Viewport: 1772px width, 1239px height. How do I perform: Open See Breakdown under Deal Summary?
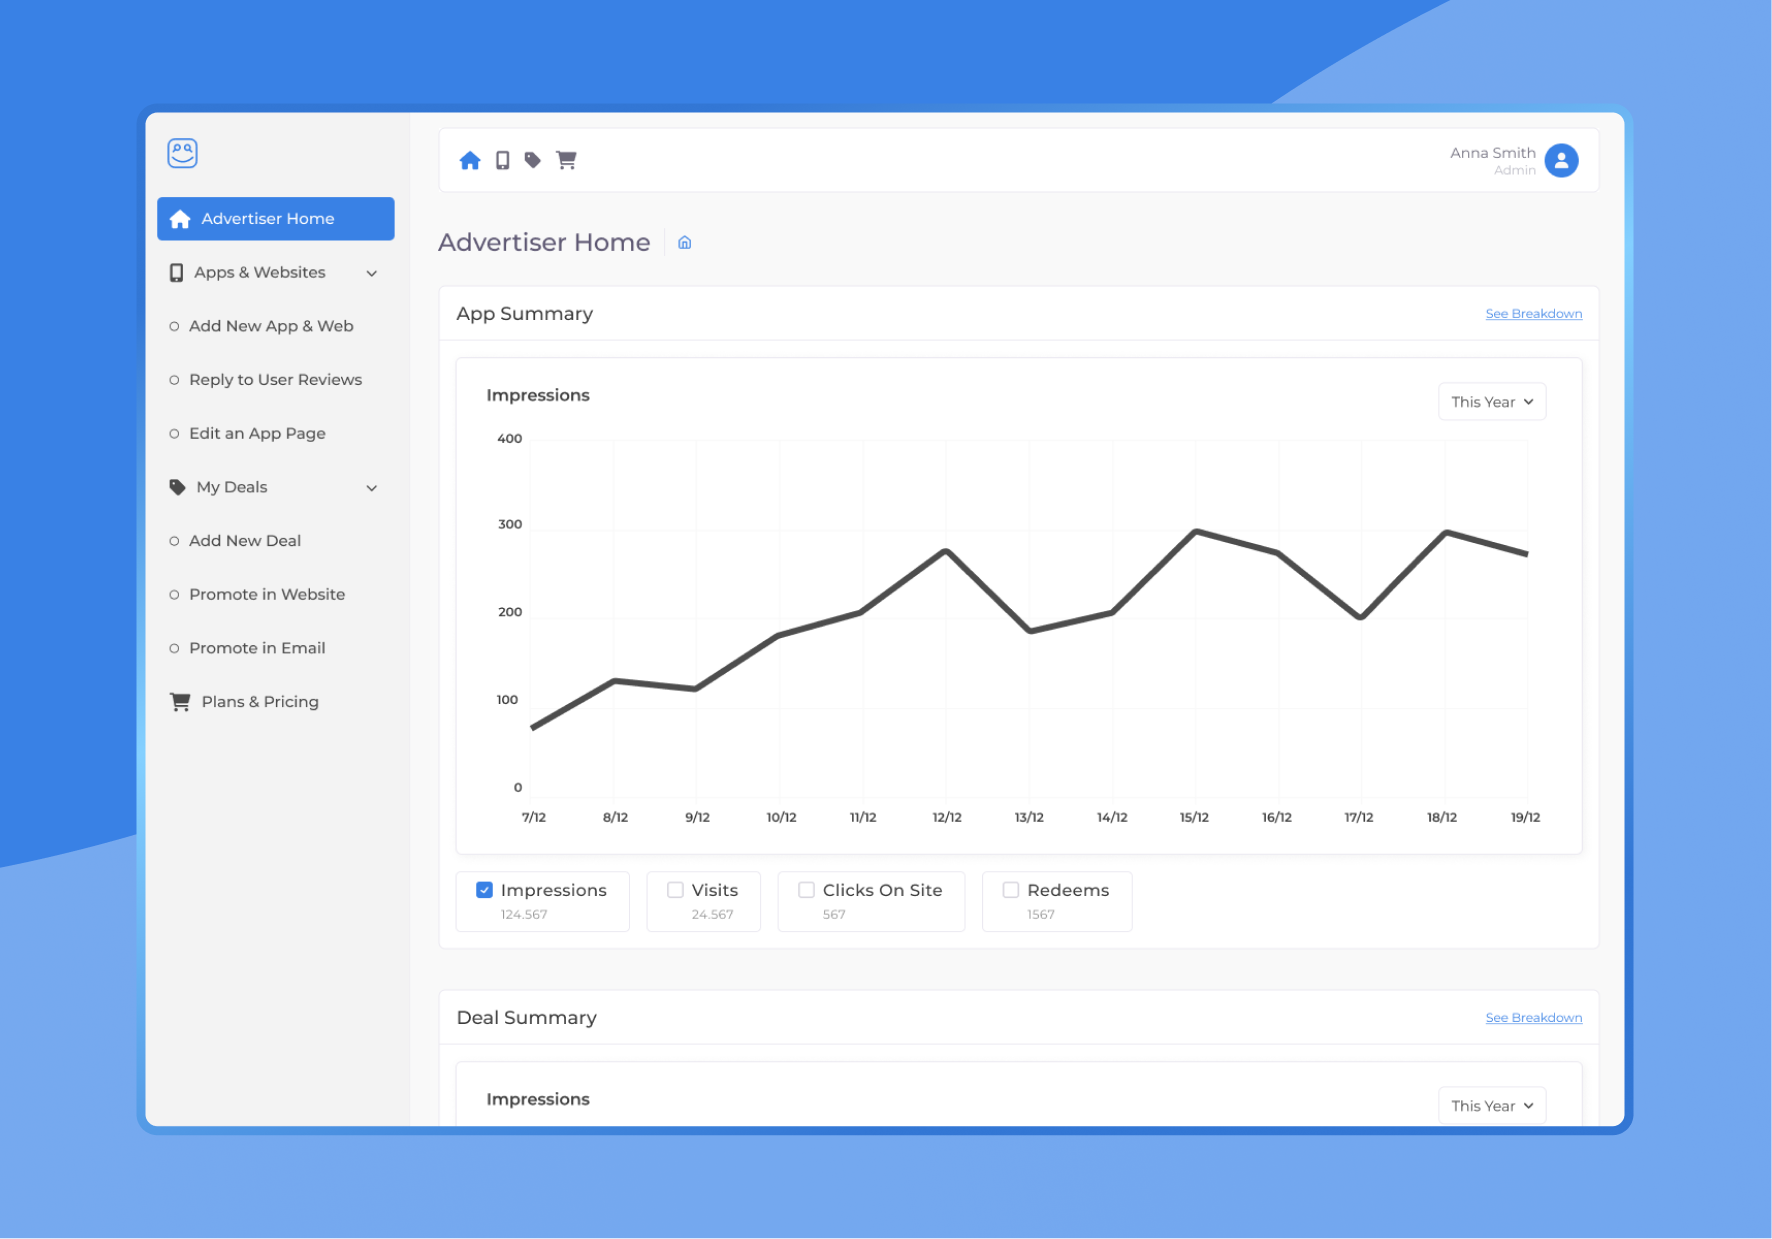[1533, 1017]
